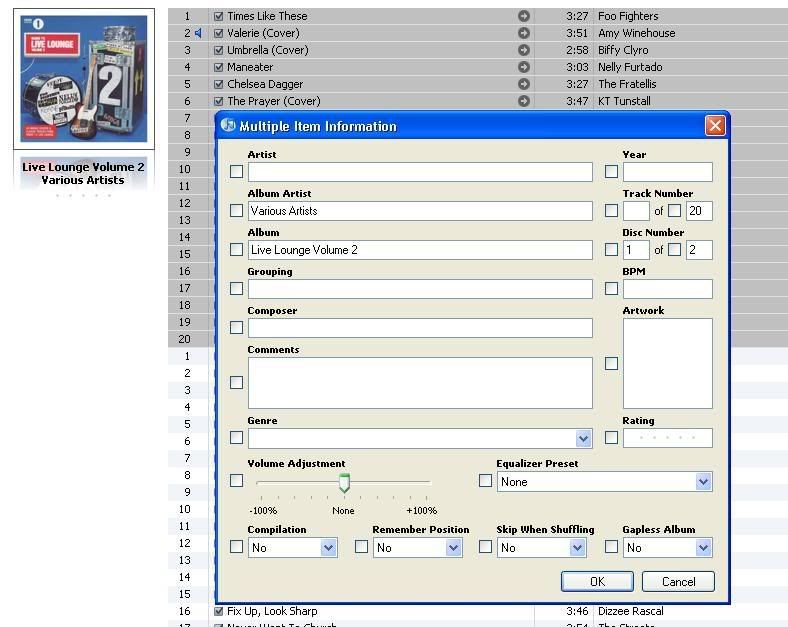The image size is (788, 627).
Task: Uncheck The Prayer (Cover) track checkbox
Action: [218, 101]
